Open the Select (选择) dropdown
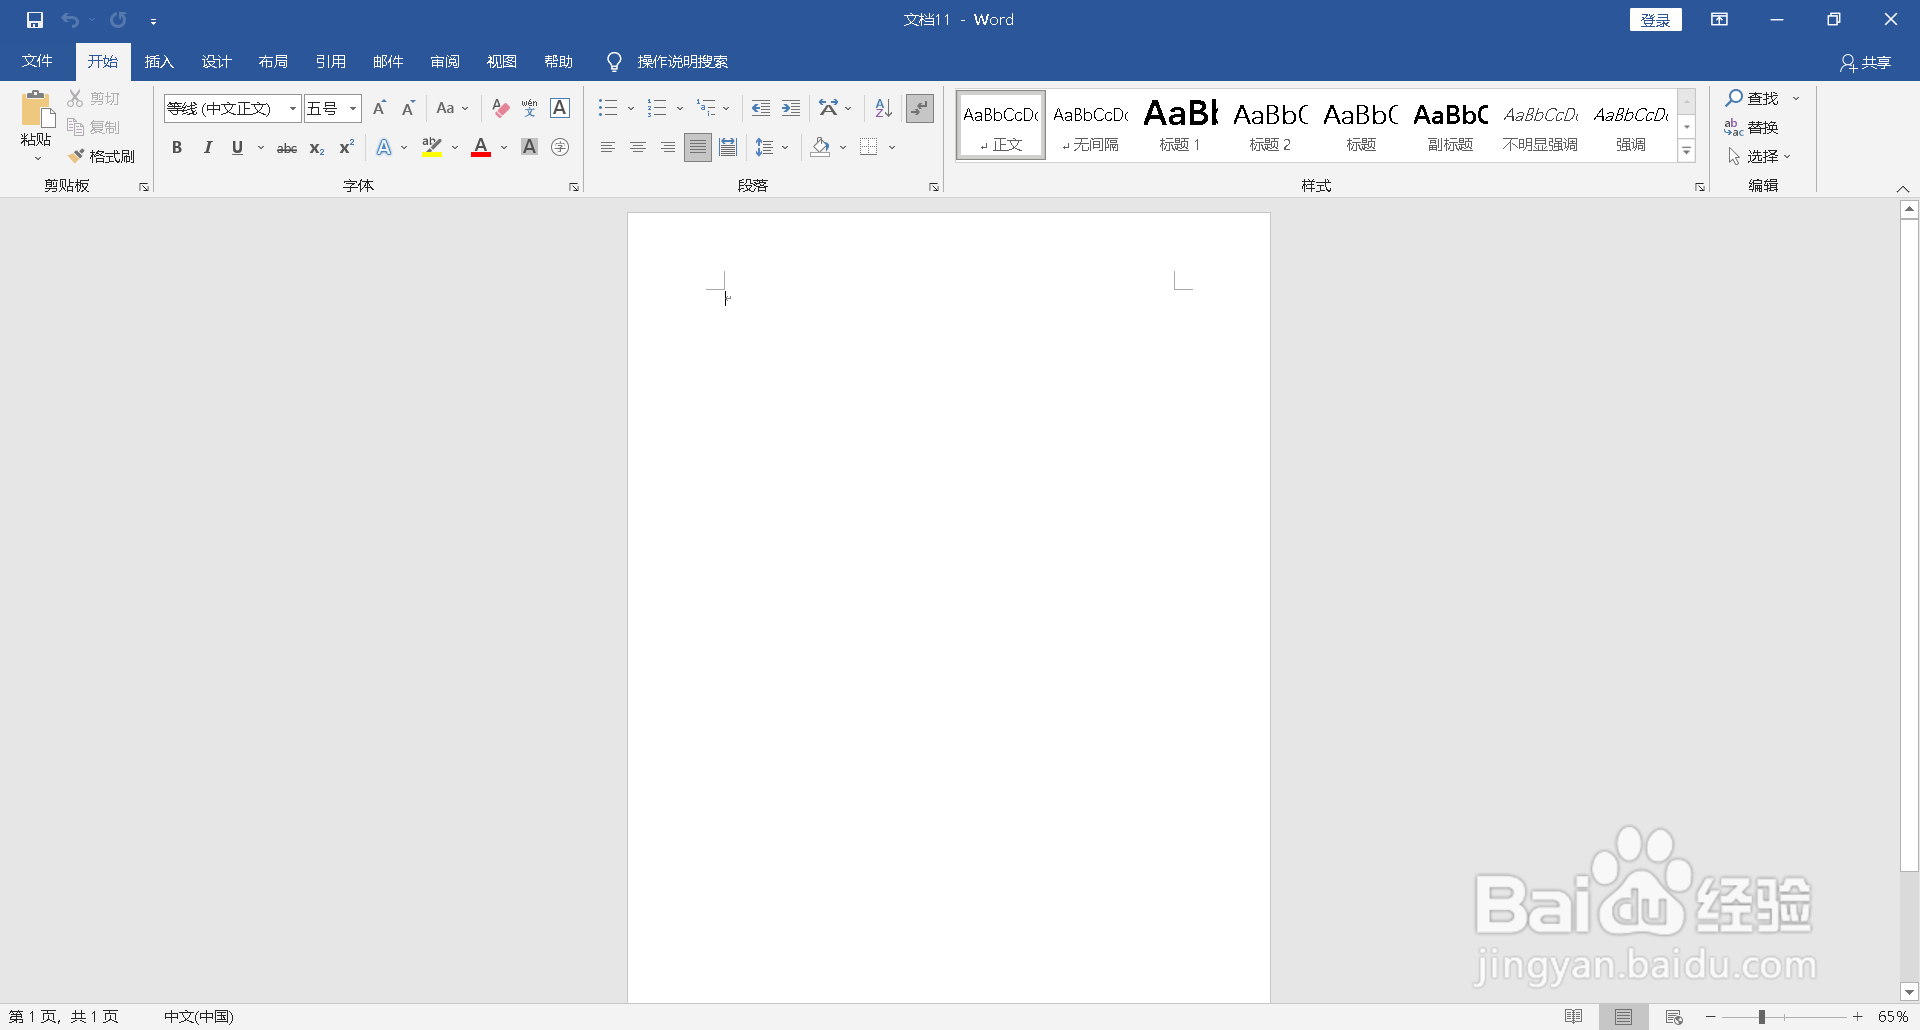 tap(1759, 156)
